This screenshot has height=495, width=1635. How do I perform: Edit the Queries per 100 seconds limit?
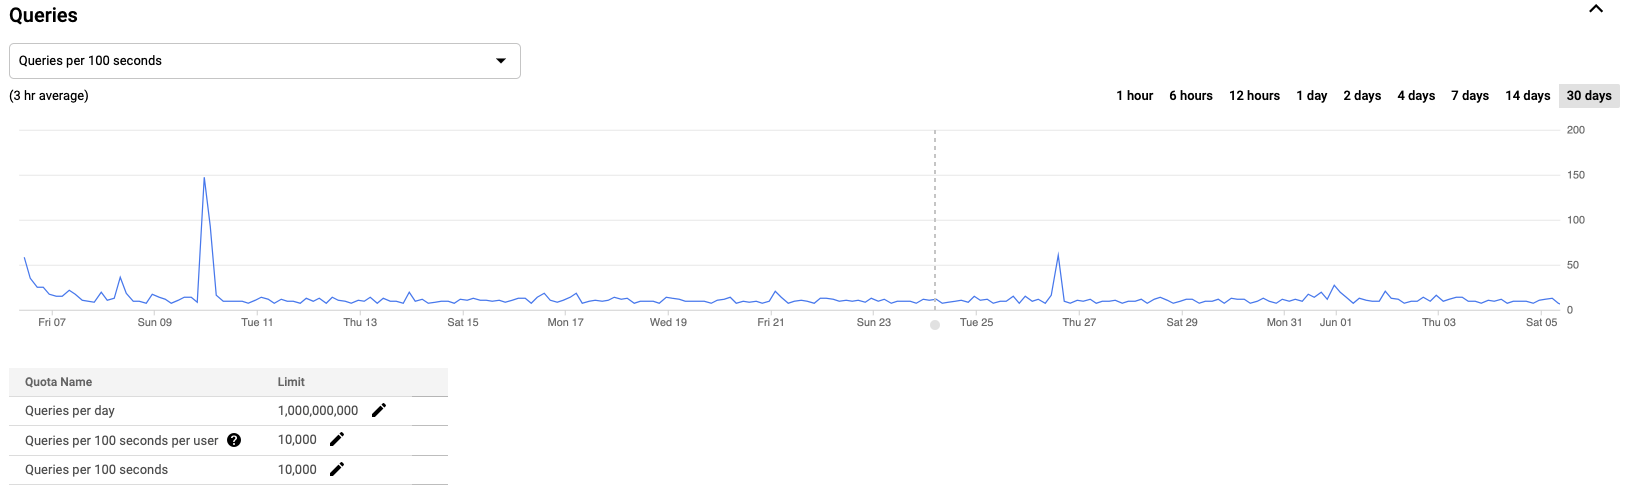pyautogui.click(x=337, y=469)
